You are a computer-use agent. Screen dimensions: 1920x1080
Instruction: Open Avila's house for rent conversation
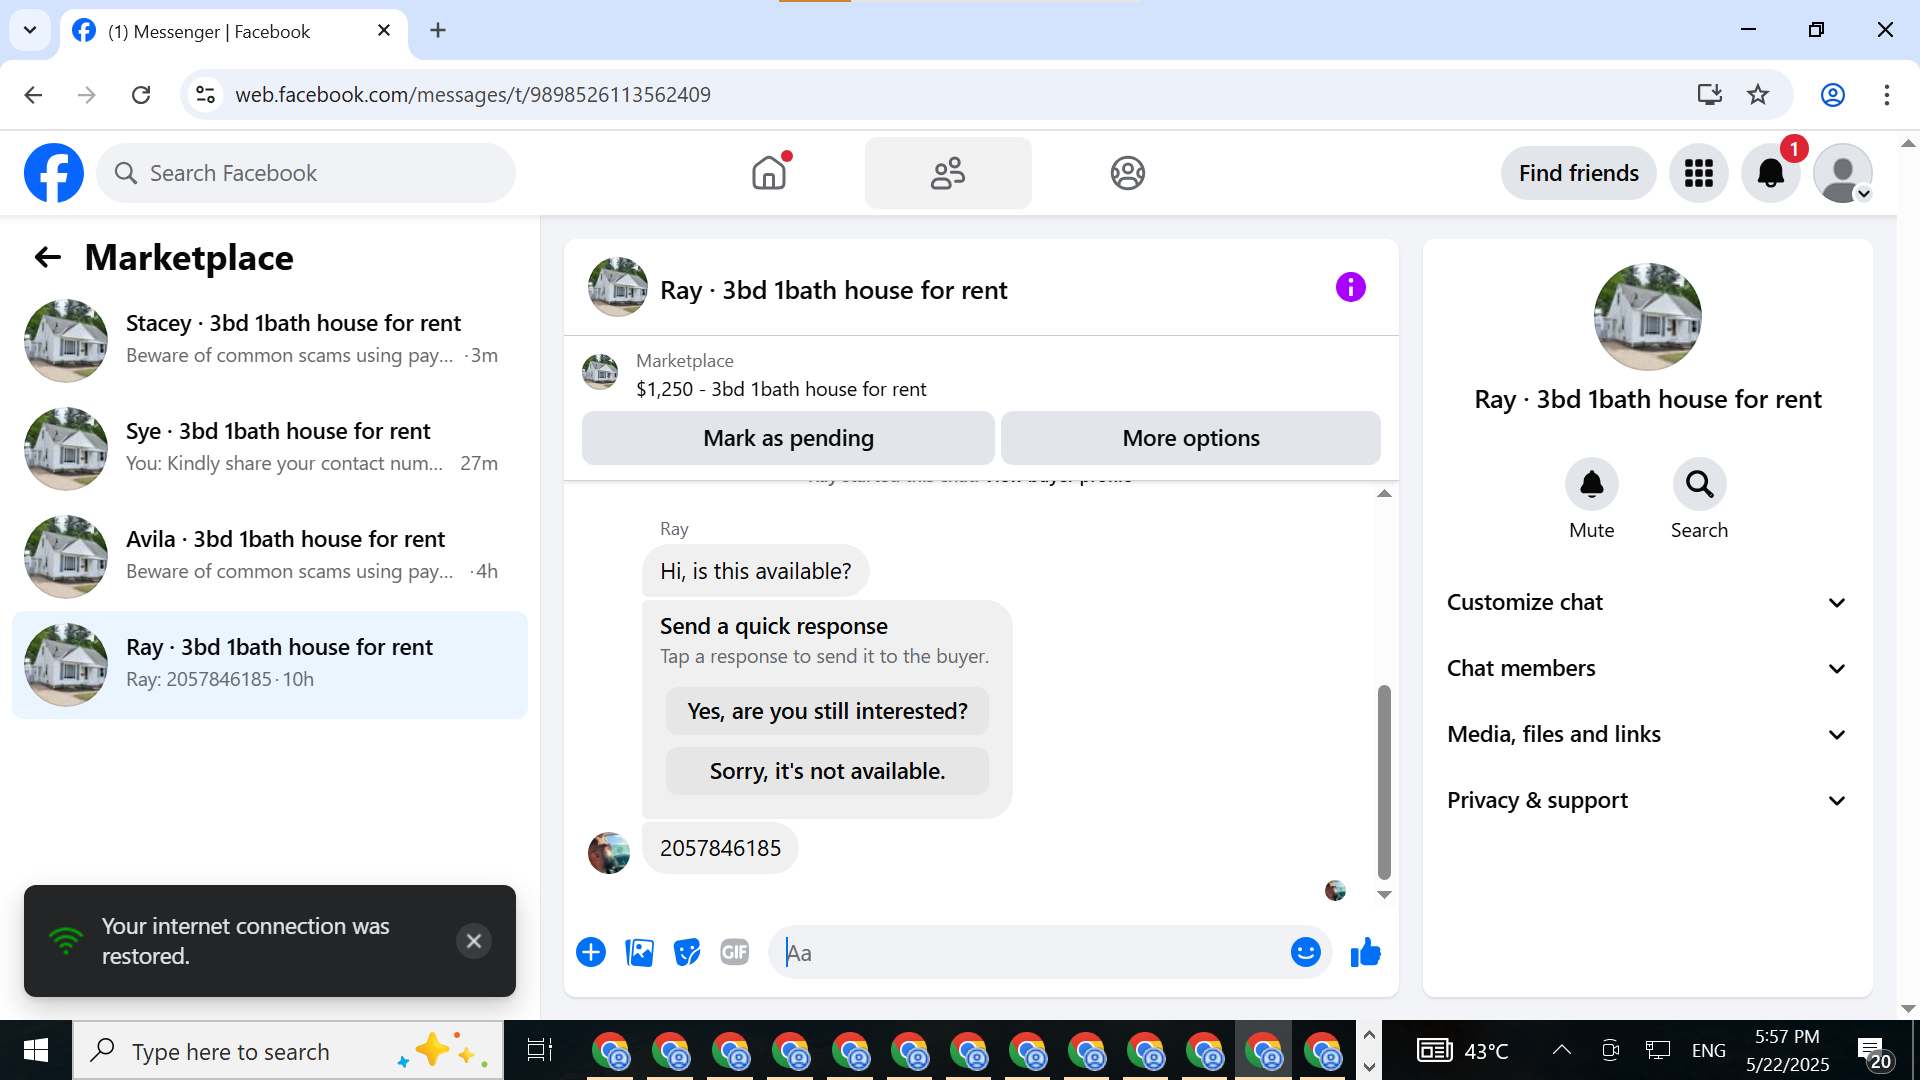click(x=270, y=556)
